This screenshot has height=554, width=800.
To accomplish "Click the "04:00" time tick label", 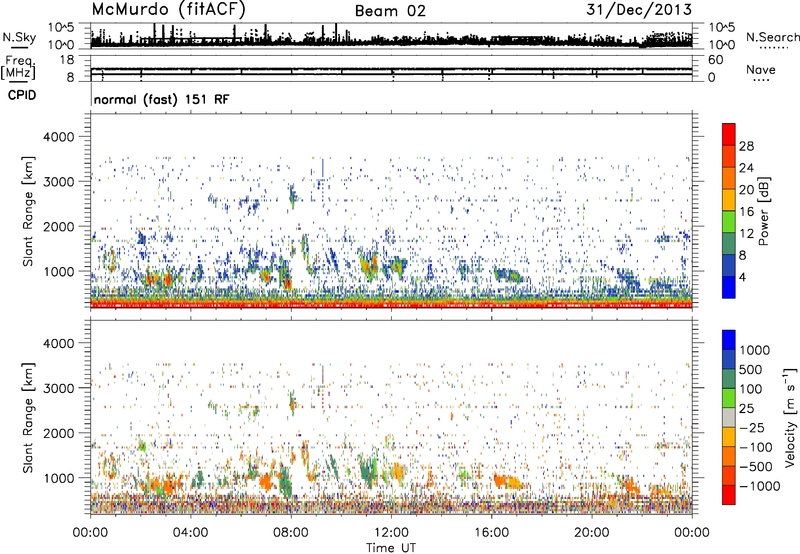I will [x=190, y=533].
